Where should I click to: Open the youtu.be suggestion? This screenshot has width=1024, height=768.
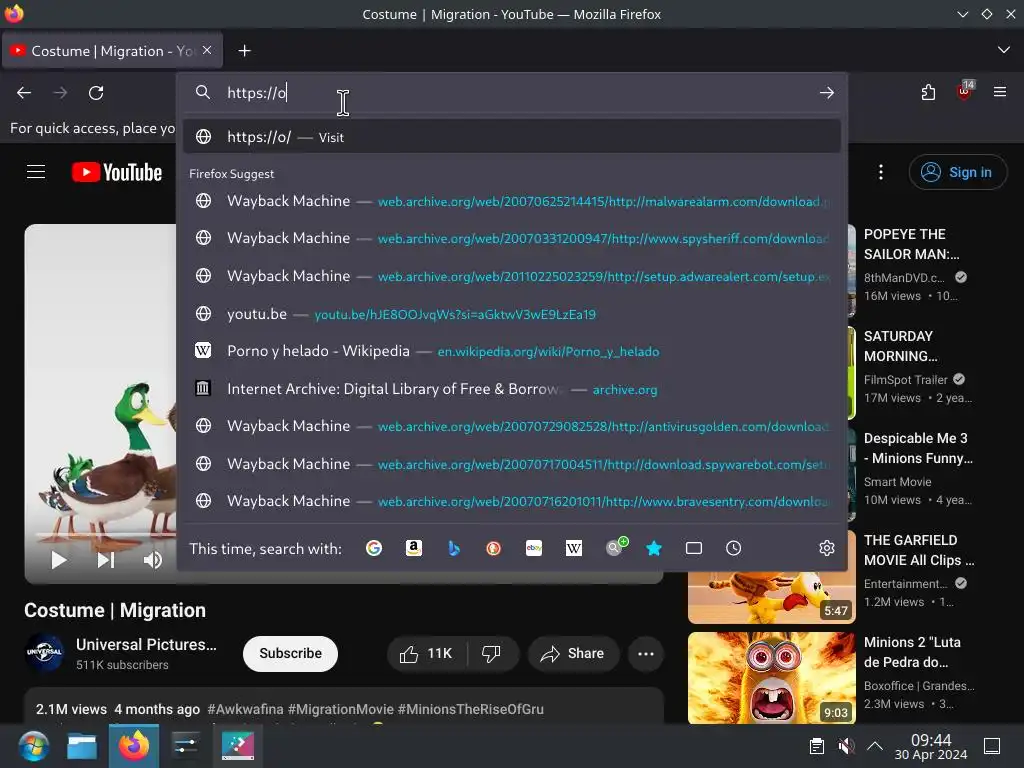(x=512, y=314)
